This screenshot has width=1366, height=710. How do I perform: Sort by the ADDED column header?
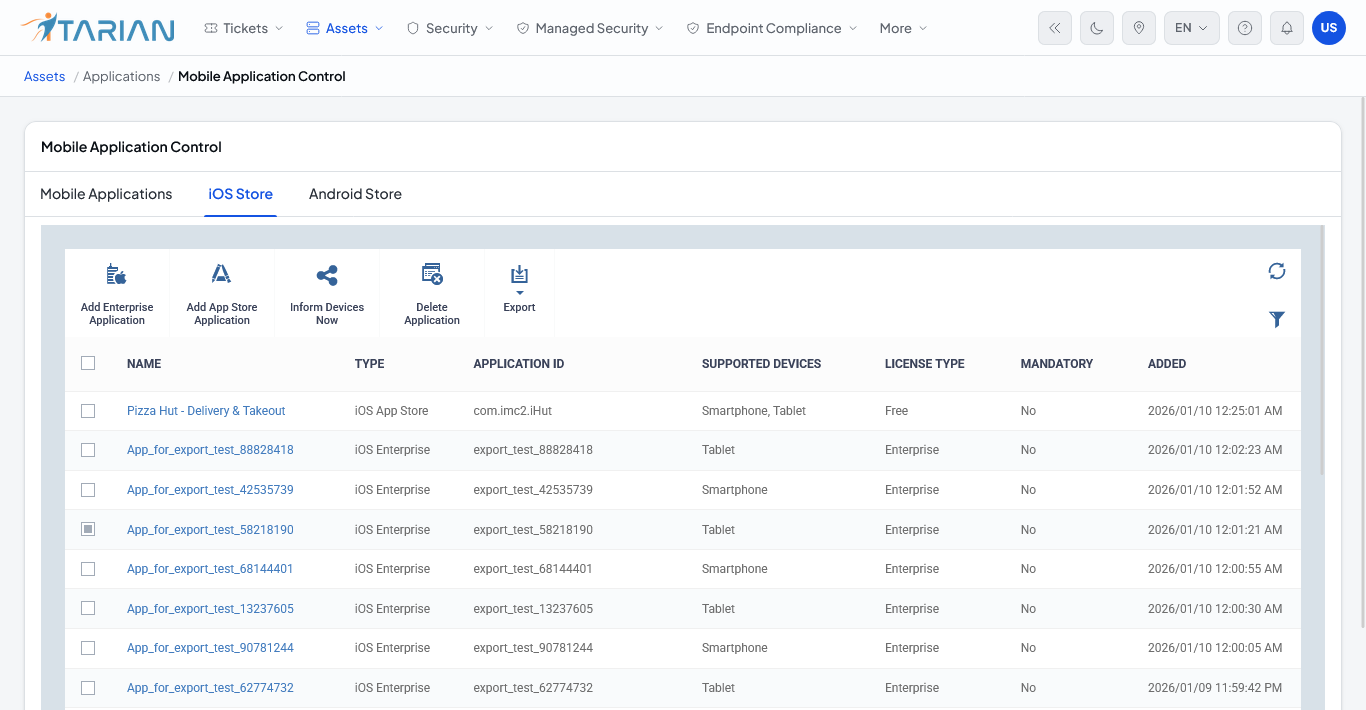point(1167,364)
